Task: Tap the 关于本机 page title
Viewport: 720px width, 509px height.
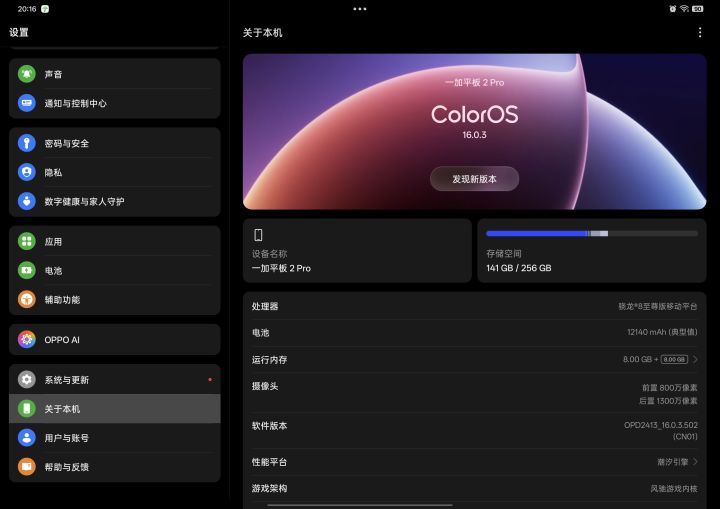Action: coord(262,33)
